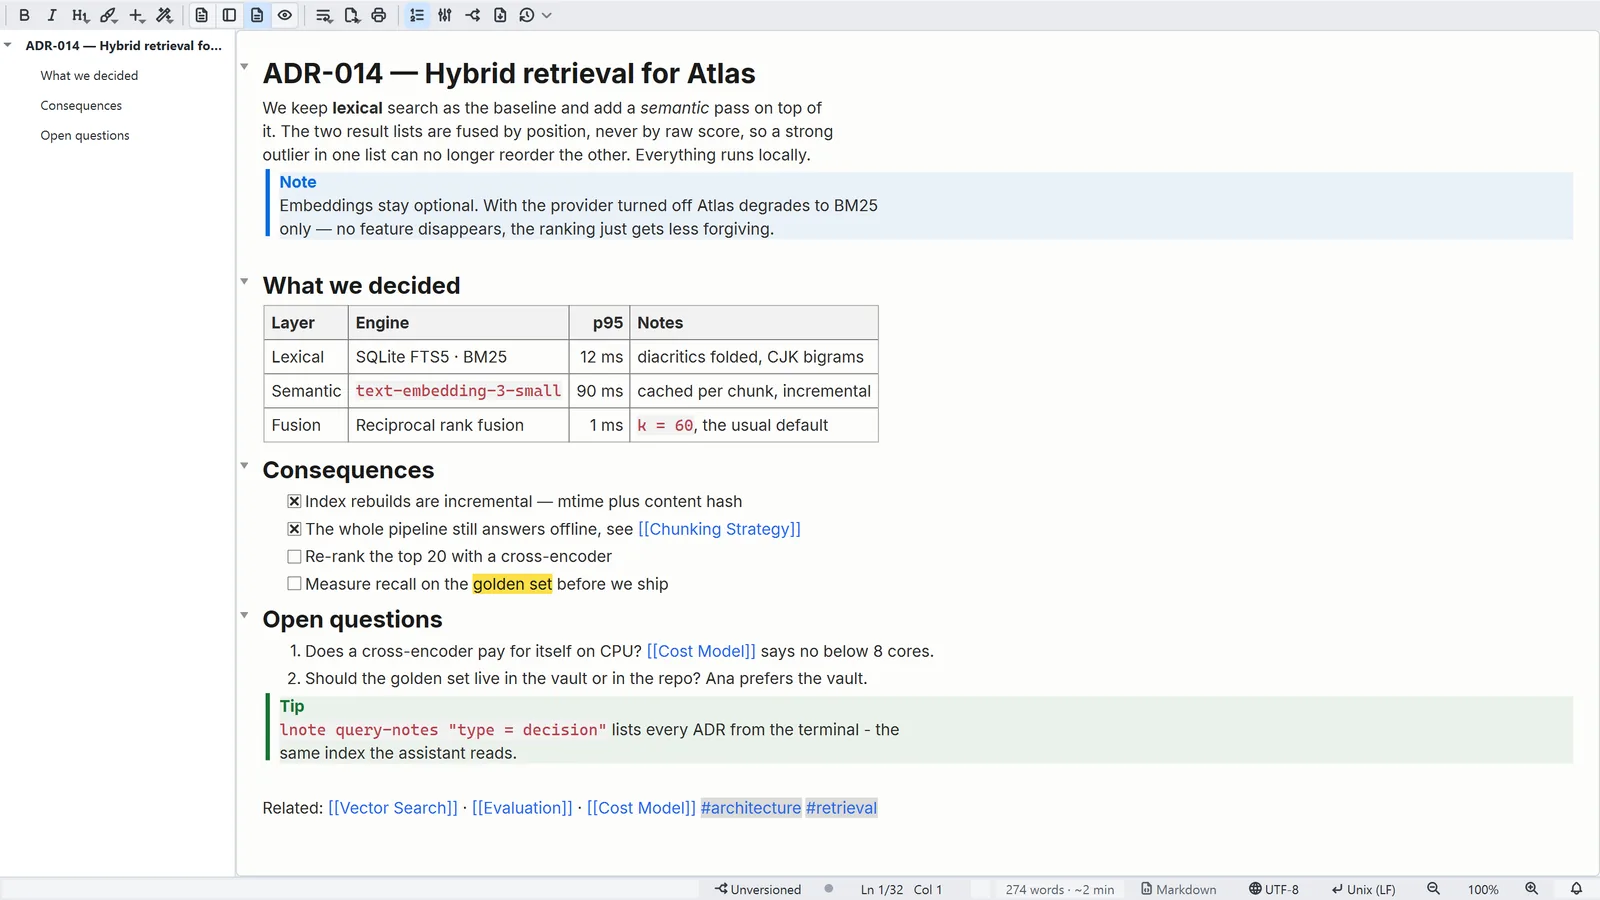
Task: Open the insert plus dropdown
Action: click(x=137, y=15)
